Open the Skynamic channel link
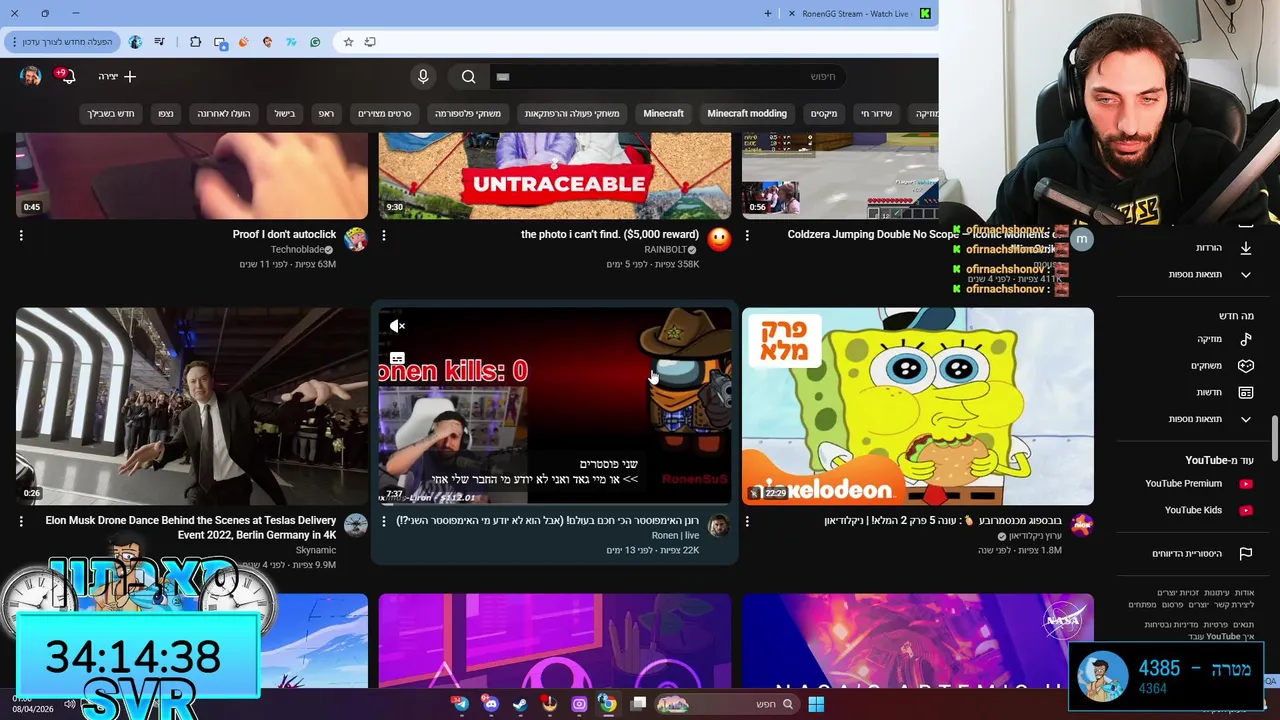 316,550
